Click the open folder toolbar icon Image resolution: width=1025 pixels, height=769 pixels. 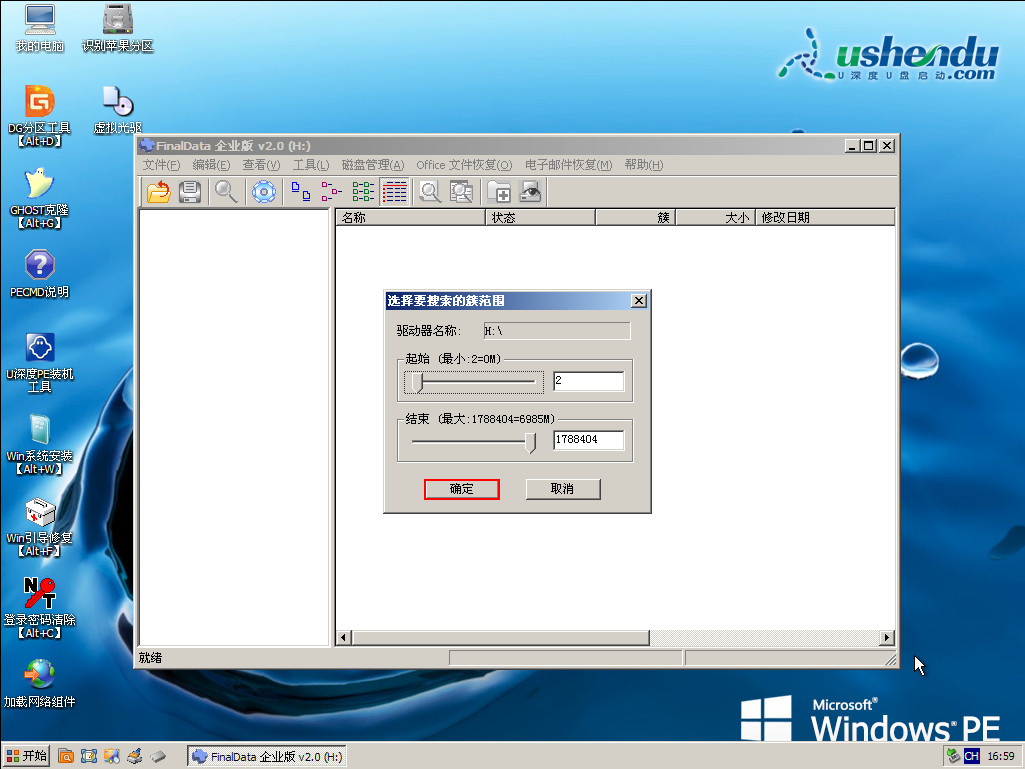click(x=158, y=192)
